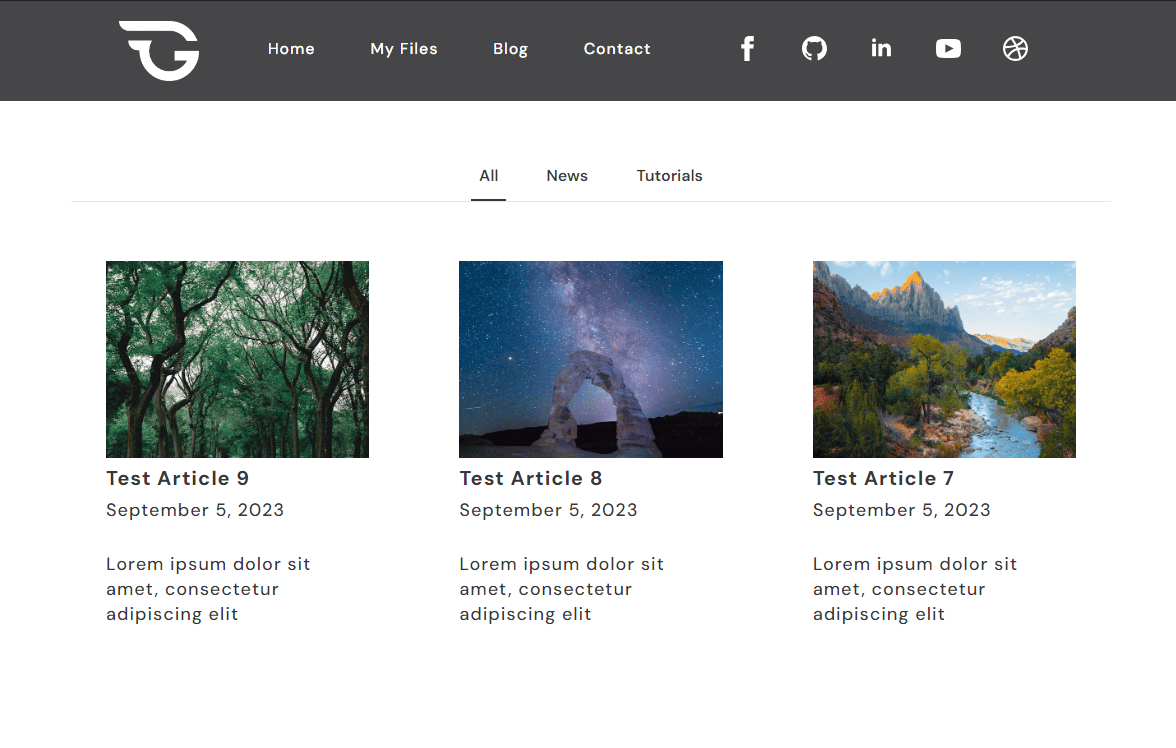Click the canyon river thumbnail image
The image size is (1176, 748).
[944, 359]
